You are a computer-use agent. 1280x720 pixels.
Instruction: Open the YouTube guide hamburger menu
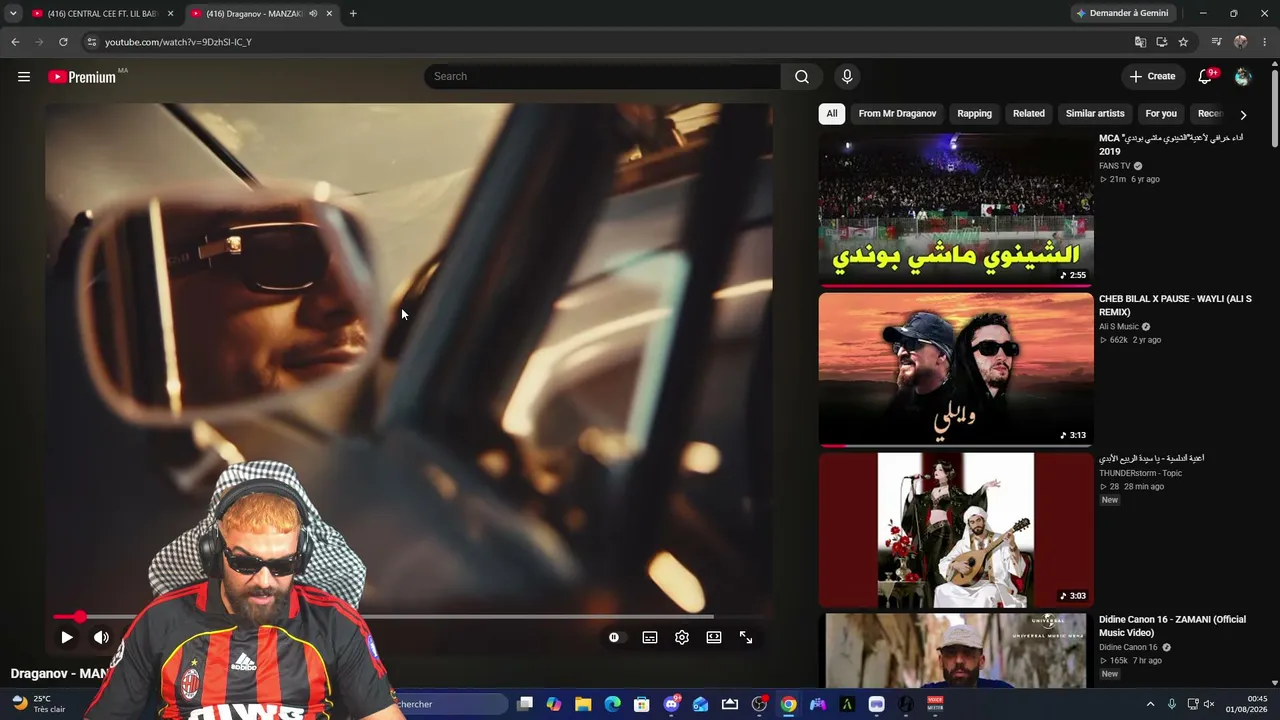point(24,77)
